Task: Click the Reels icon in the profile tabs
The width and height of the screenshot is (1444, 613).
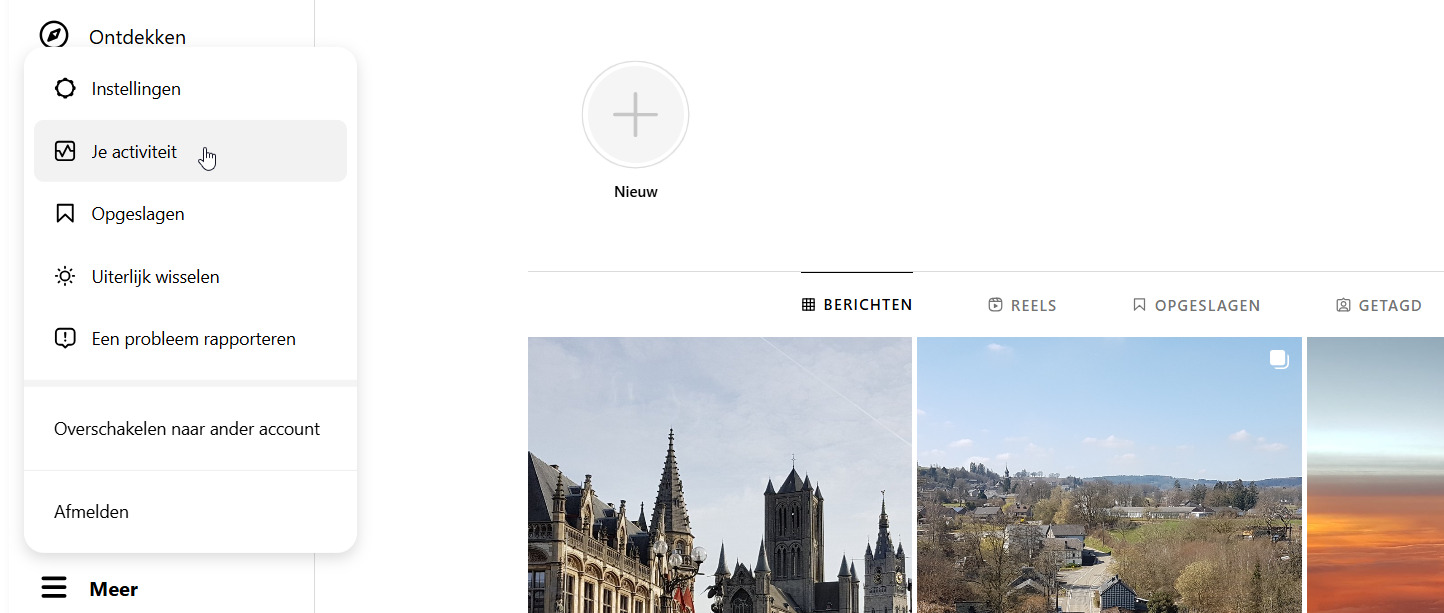Action: 995,305
